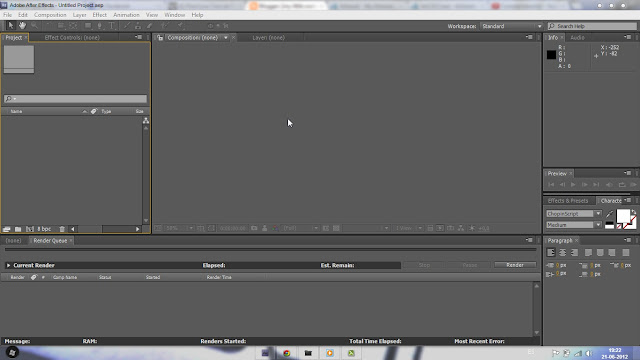Screen dimensions: 640x360
Task: Open media player icon on taskbar
Action: pos(329,353)
